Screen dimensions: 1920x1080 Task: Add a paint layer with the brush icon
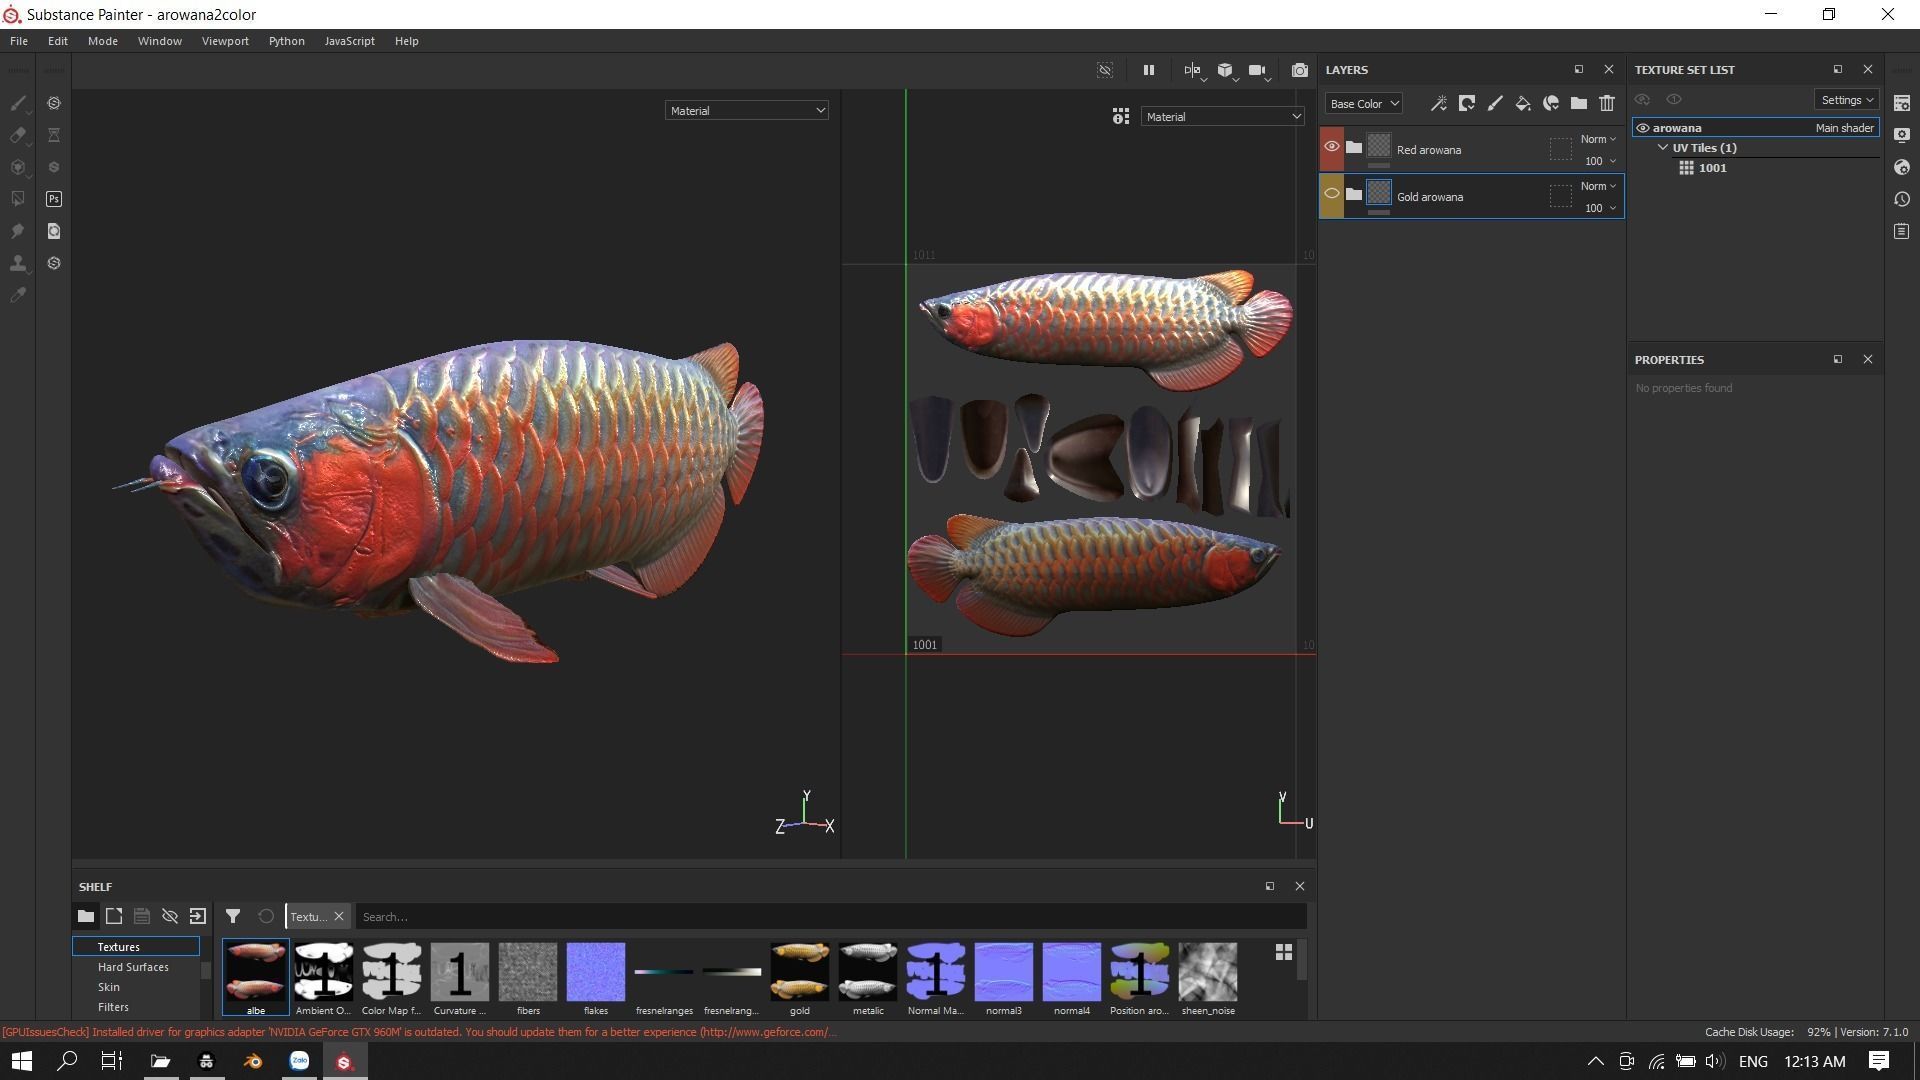(x=1495, y=103)
